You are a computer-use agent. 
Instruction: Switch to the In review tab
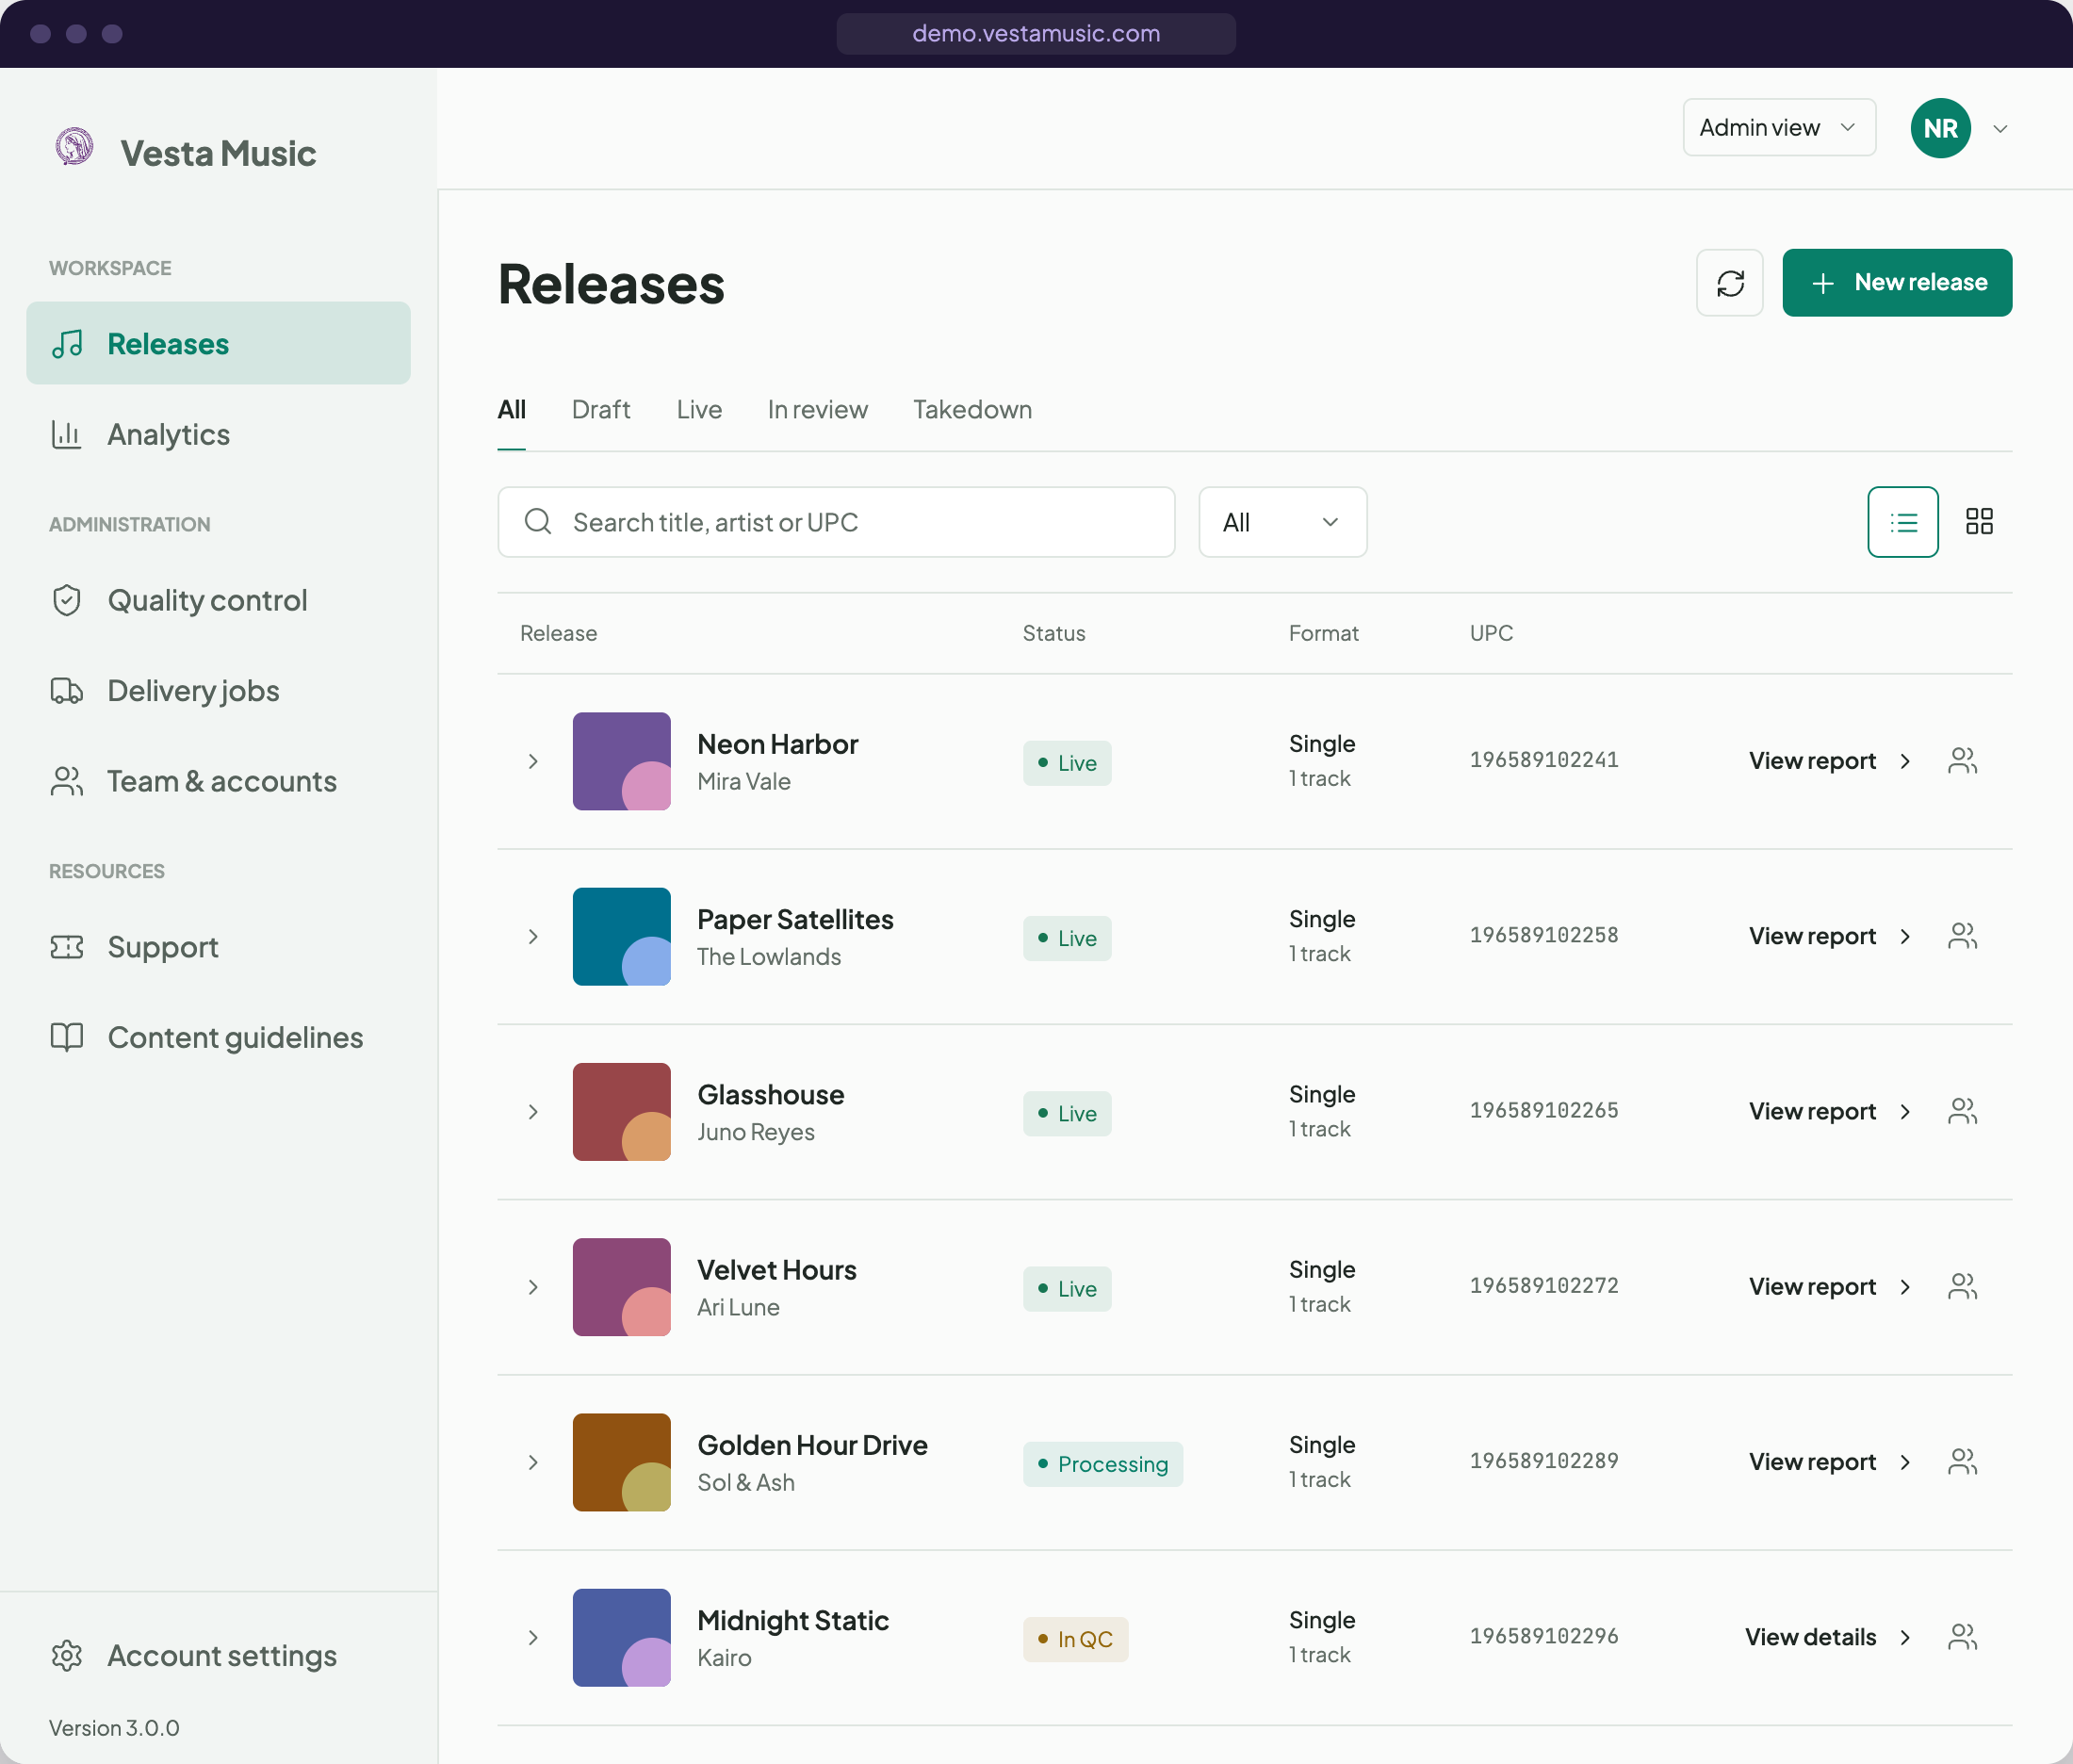click(x=817, y=409)
